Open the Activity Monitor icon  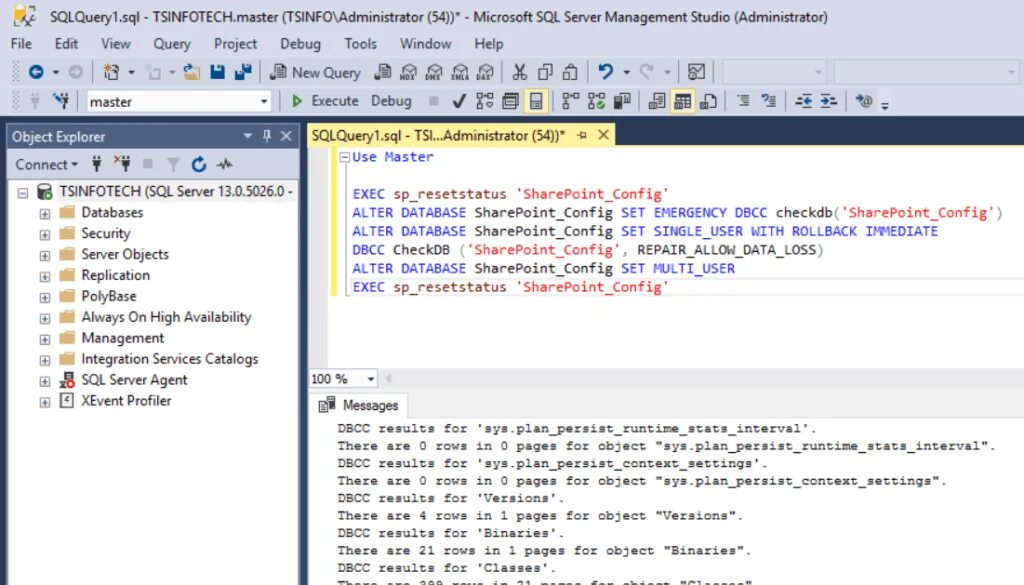click(x=696, y=72)
